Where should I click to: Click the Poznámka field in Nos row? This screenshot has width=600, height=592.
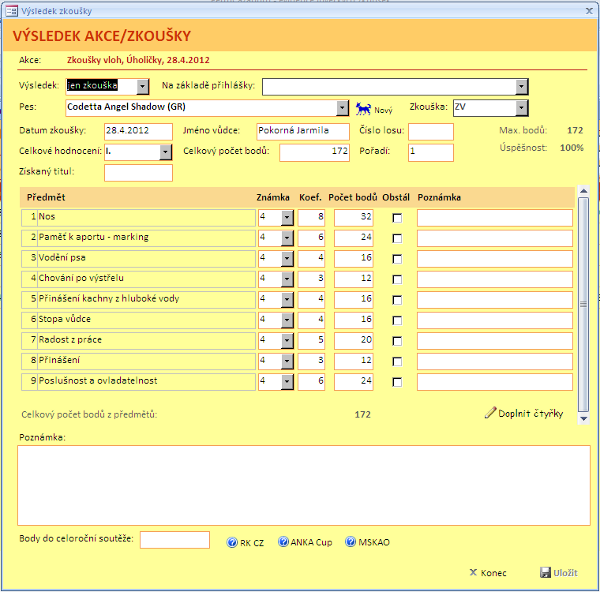pyautogui.click(x=495, y=218)
